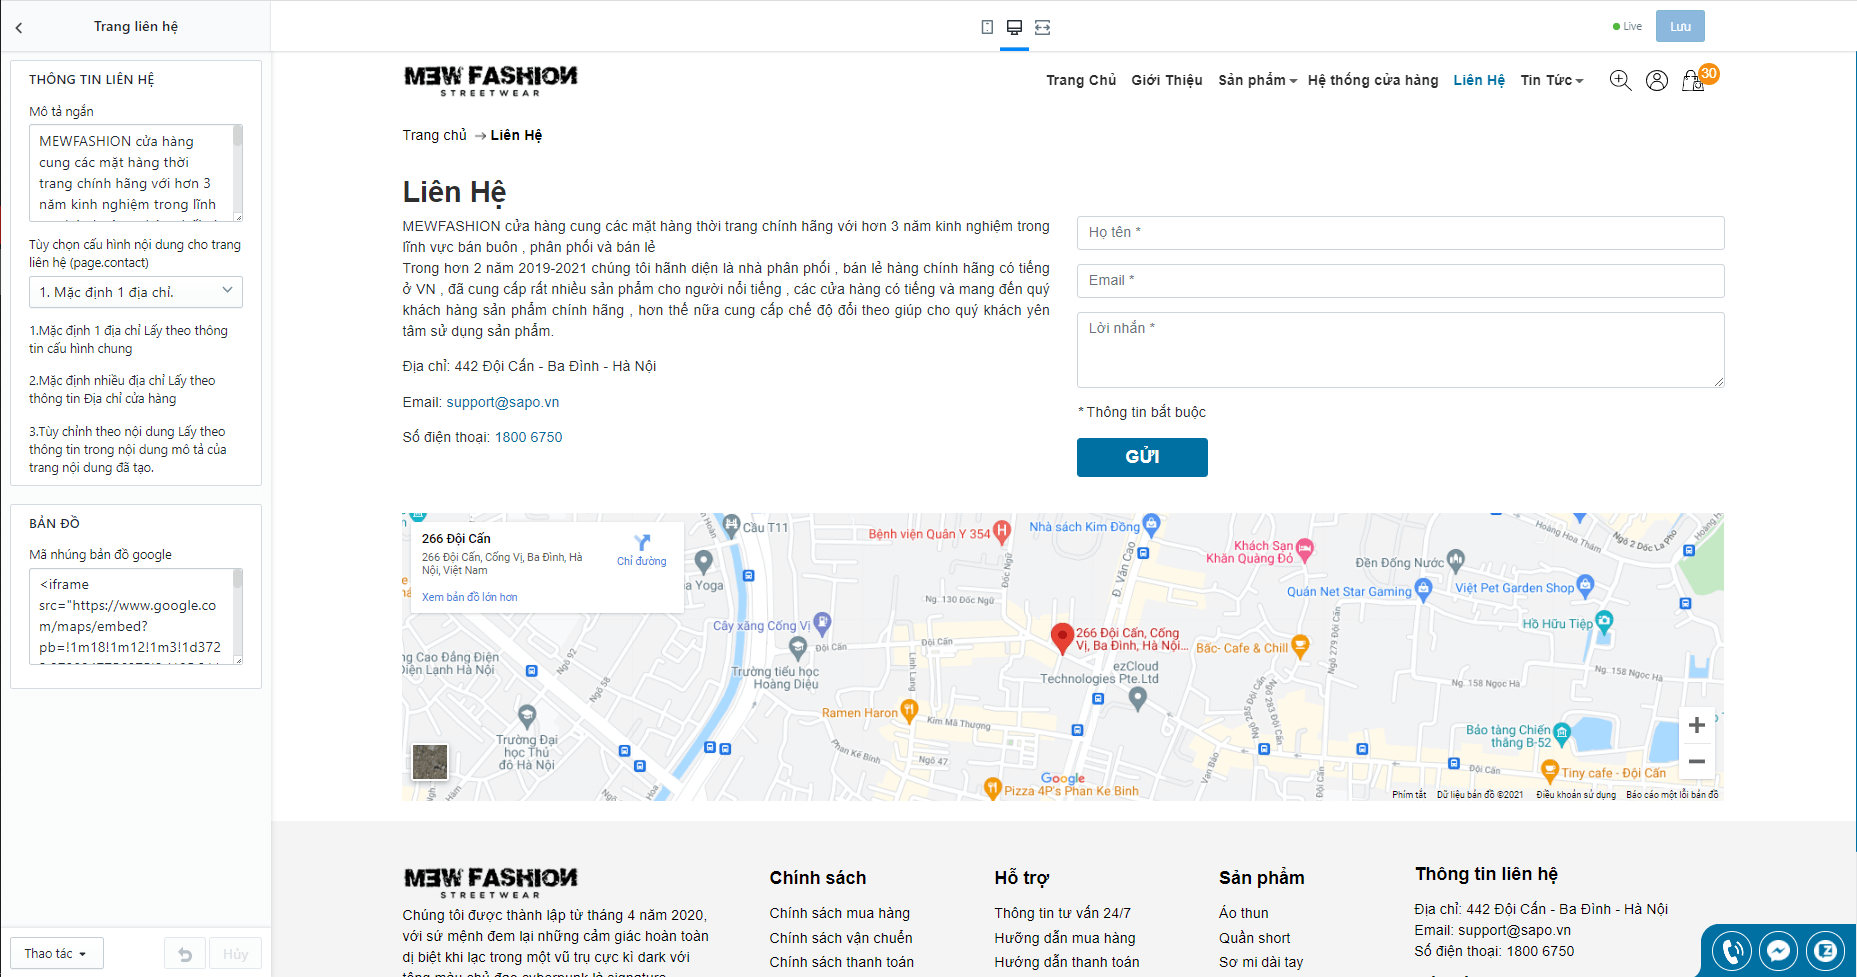
Task: Click the 1800 6750 phone link
Action: pyautogui.click(x=529, y=437)
